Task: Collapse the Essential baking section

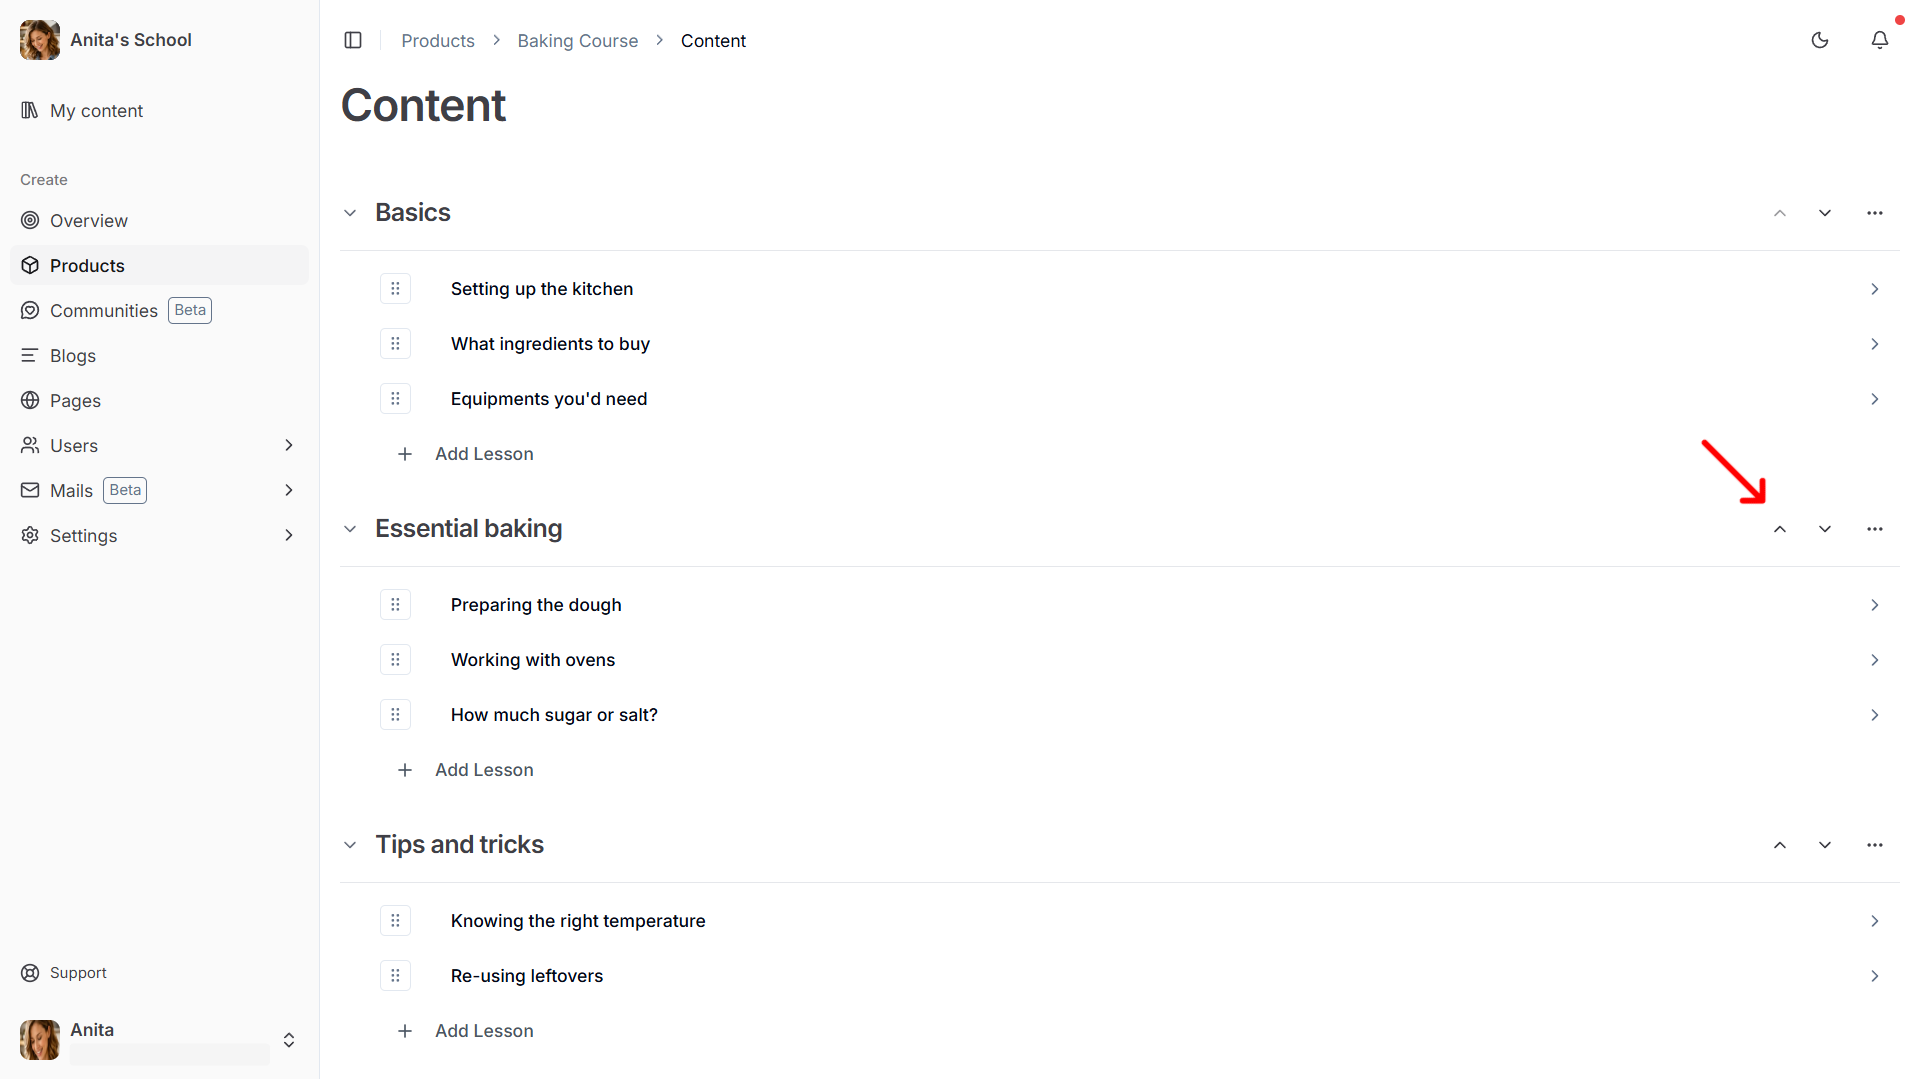Action: (x=350, y=529)
